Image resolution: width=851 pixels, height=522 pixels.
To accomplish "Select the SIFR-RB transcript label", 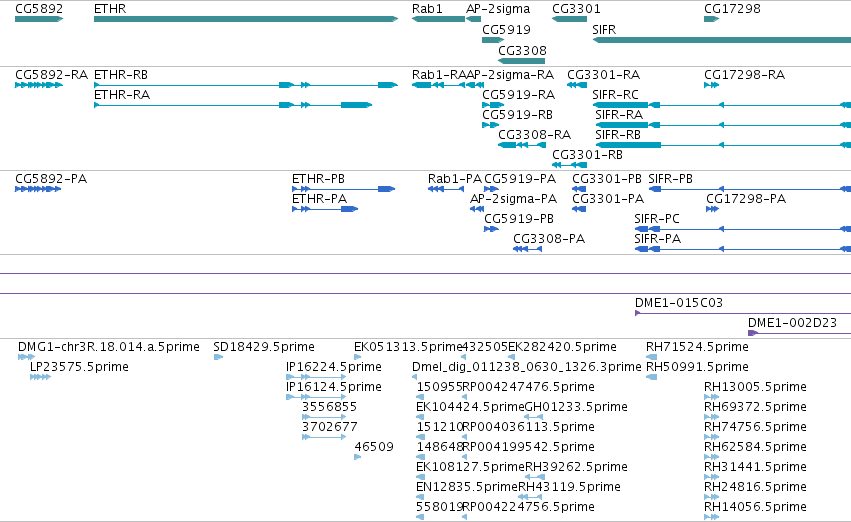I will click(x=618, y=135).
